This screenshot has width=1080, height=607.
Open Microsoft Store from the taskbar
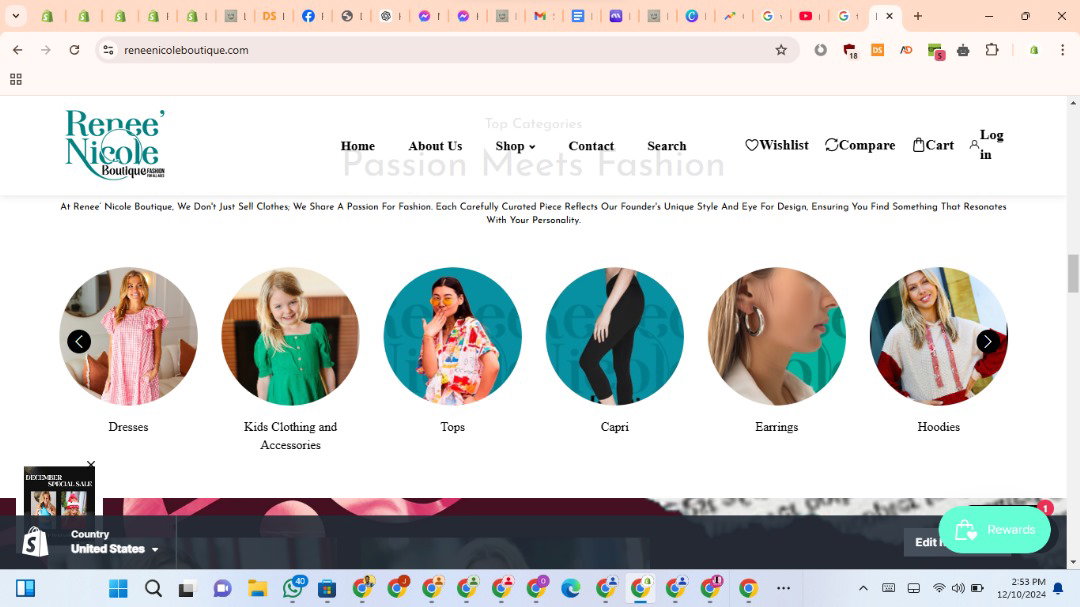(327, 588)
